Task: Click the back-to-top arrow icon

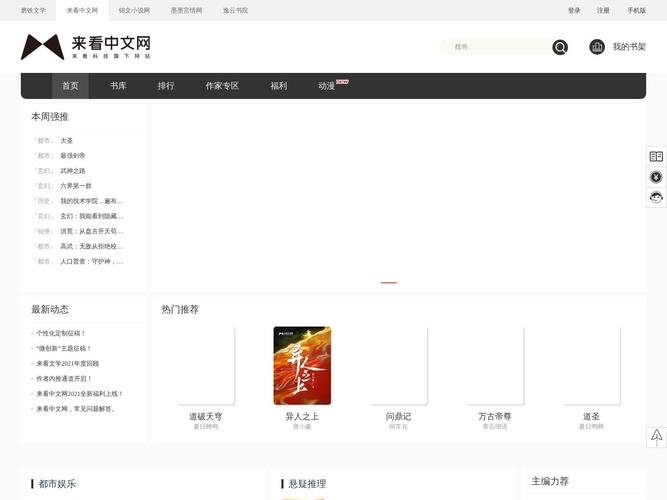Action: (x=656, y=436)
